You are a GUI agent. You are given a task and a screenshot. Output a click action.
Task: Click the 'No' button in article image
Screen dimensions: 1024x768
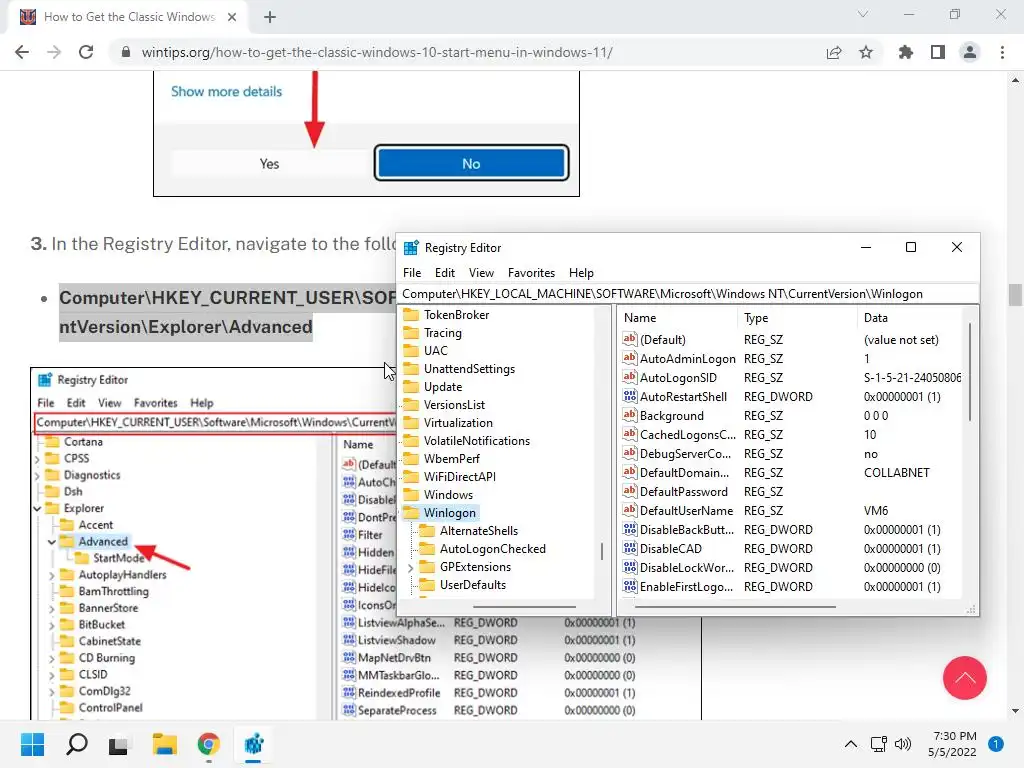[471, 163]
